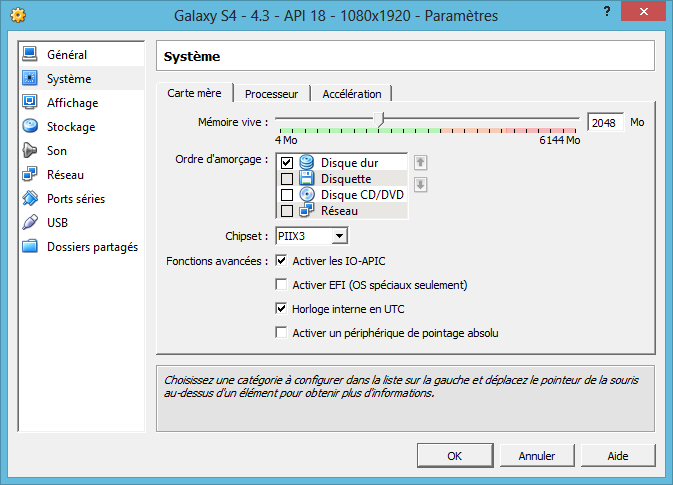Image resolution: width=673 pixels, height=485 pixels.
Task: Click the Affichage display icon
Action: [30, 102]
